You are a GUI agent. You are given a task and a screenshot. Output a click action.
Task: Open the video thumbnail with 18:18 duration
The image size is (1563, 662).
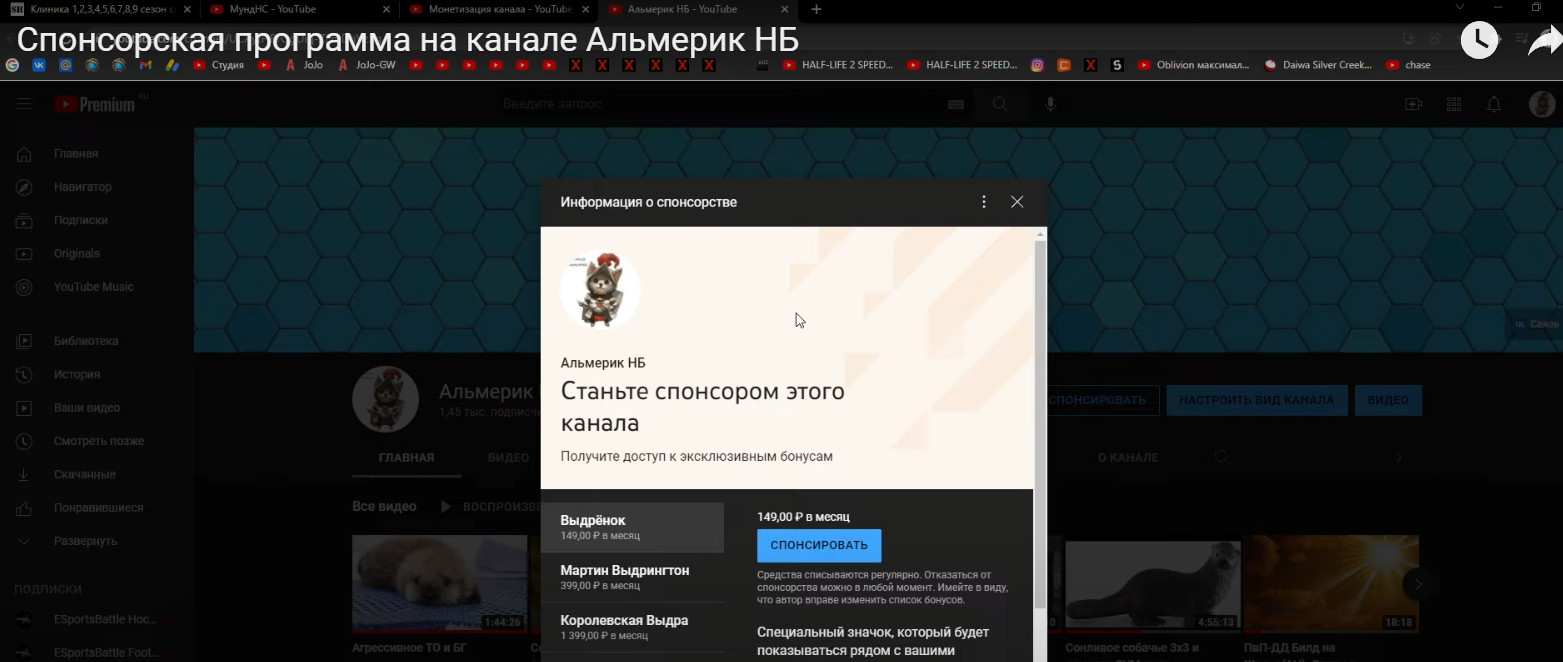(x=1331, y=584)
